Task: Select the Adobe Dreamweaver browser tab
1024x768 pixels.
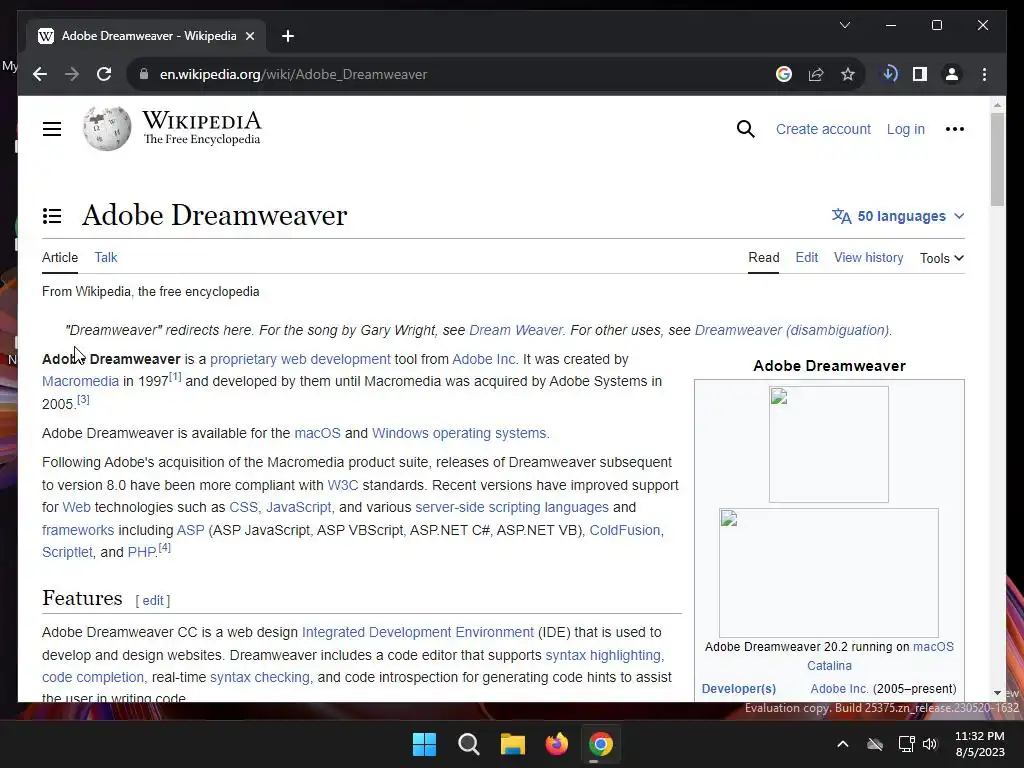Action: 146,36
